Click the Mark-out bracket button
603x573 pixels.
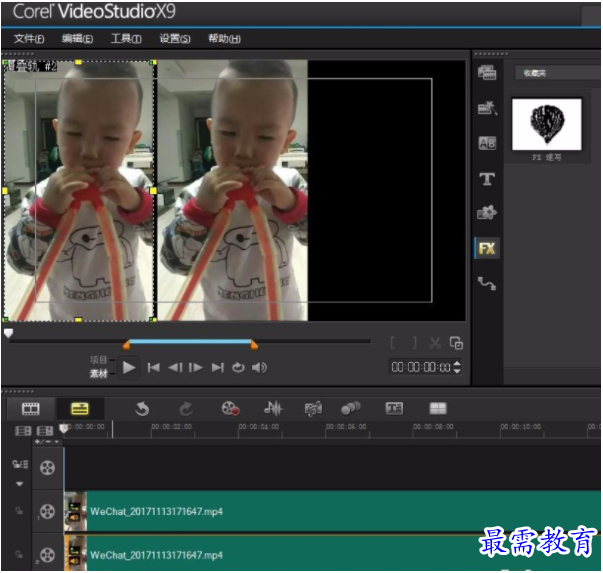click(414, 343)
